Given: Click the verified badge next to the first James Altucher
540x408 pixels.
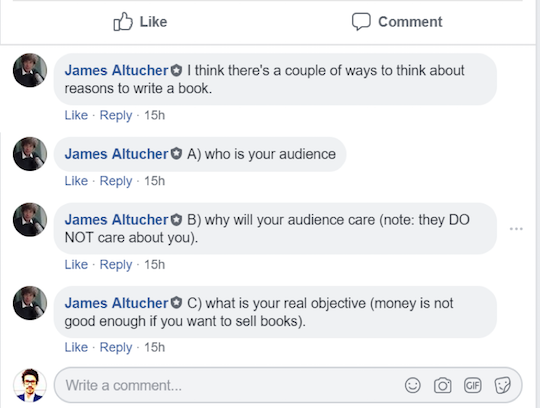Looking at the screenshot, I should (x=176, y=70).
